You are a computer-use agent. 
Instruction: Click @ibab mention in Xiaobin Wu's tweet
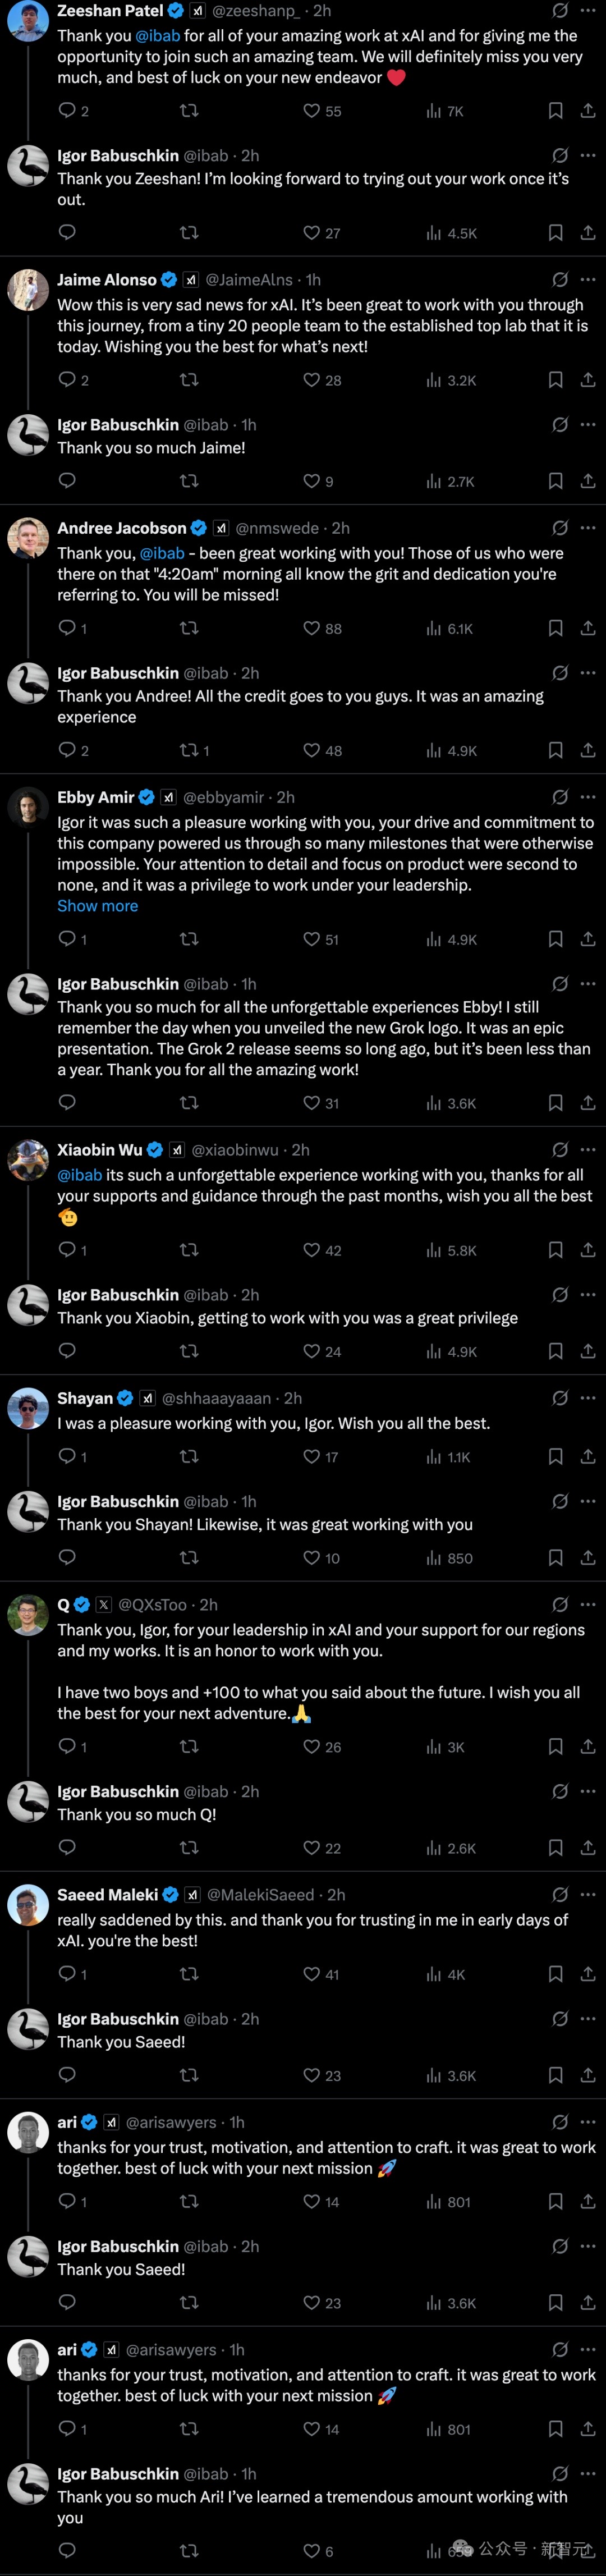[x=79, y=1175]
